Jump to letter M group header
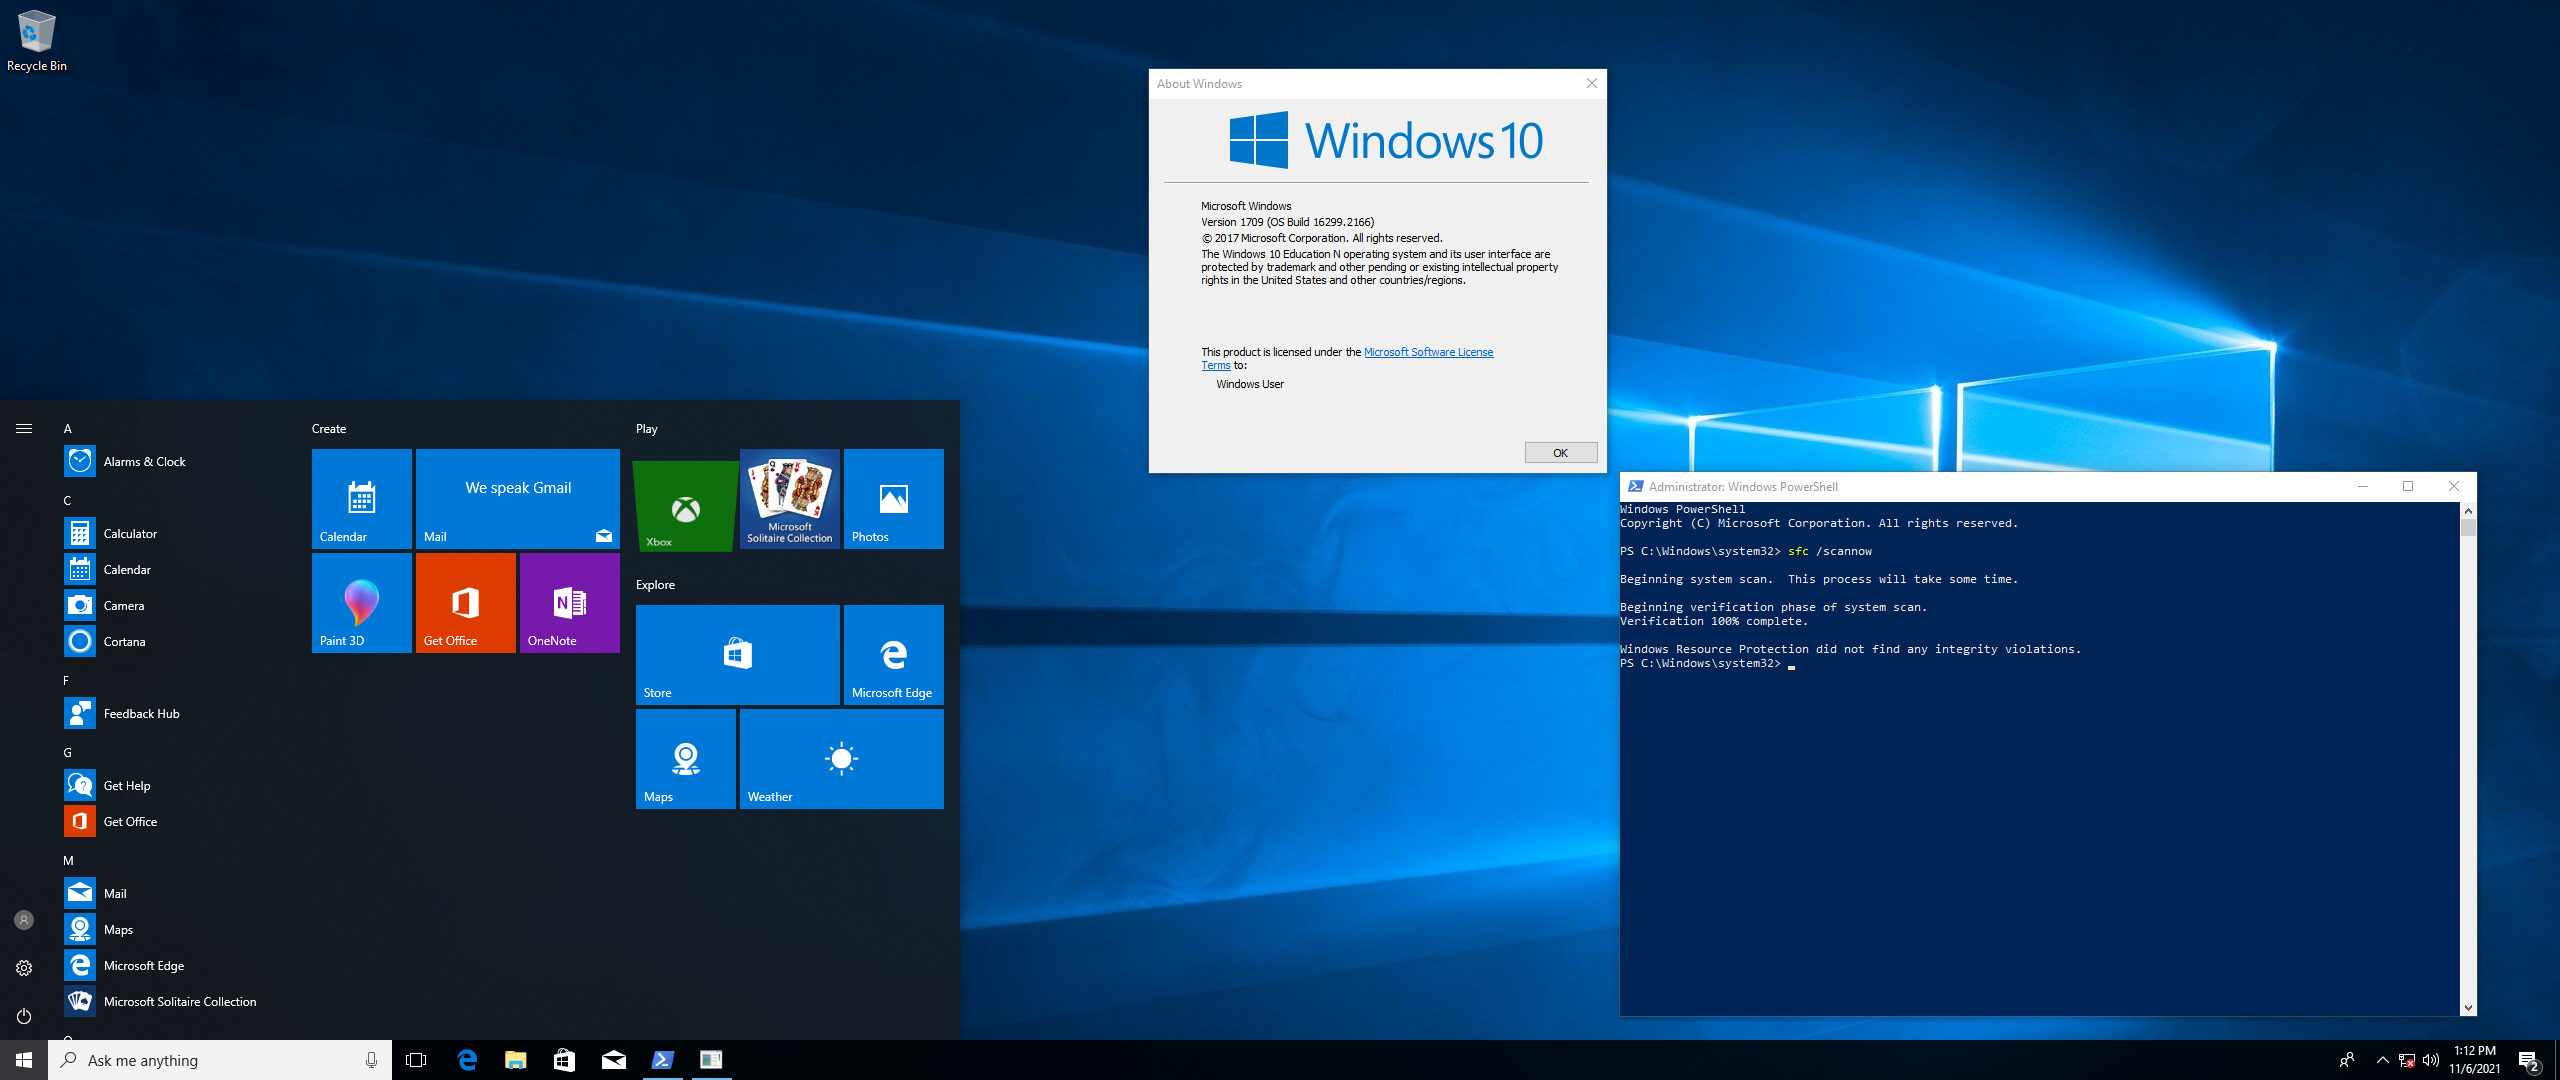Image resolution: width=2560 pixels, height=1080 pixels. [69, 860]
